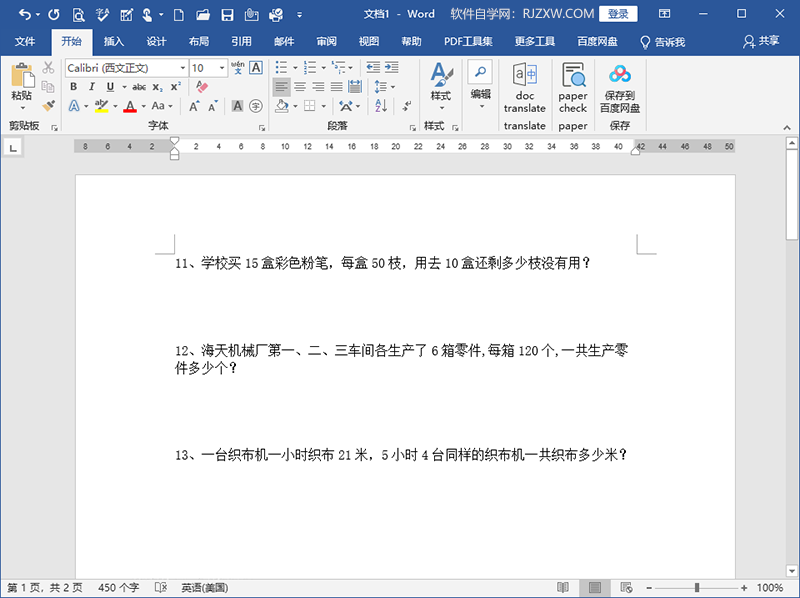
Task: Open Print Preview from quick access toolbar
Action: point(78,14)
